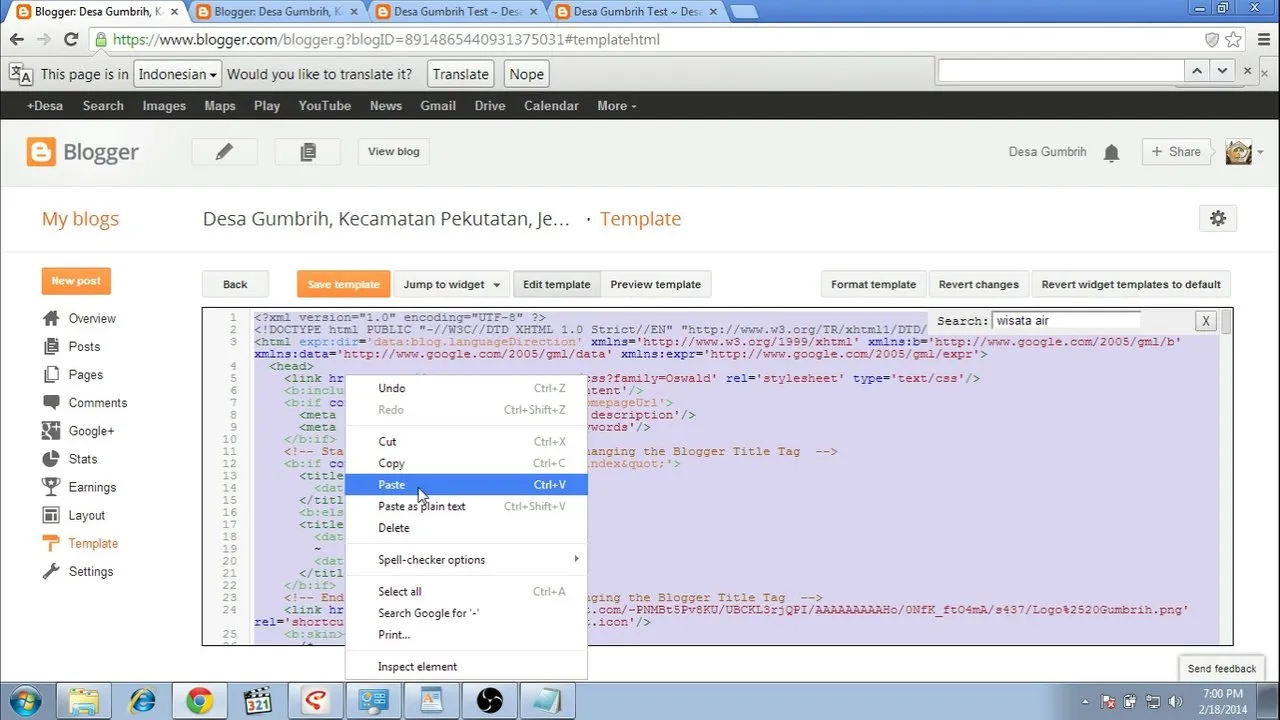Click the New post button
This screenshot has width=1280, height=720.
76,281
